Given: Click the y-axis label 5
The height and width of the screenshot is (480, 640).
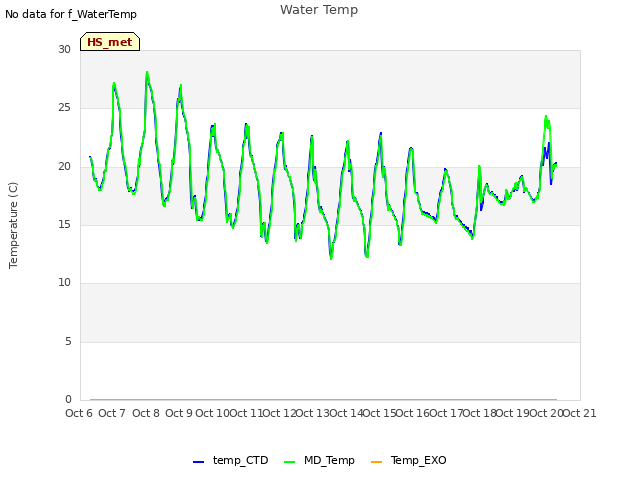Looking at the screenshot, I should click(x=68, y=341).
